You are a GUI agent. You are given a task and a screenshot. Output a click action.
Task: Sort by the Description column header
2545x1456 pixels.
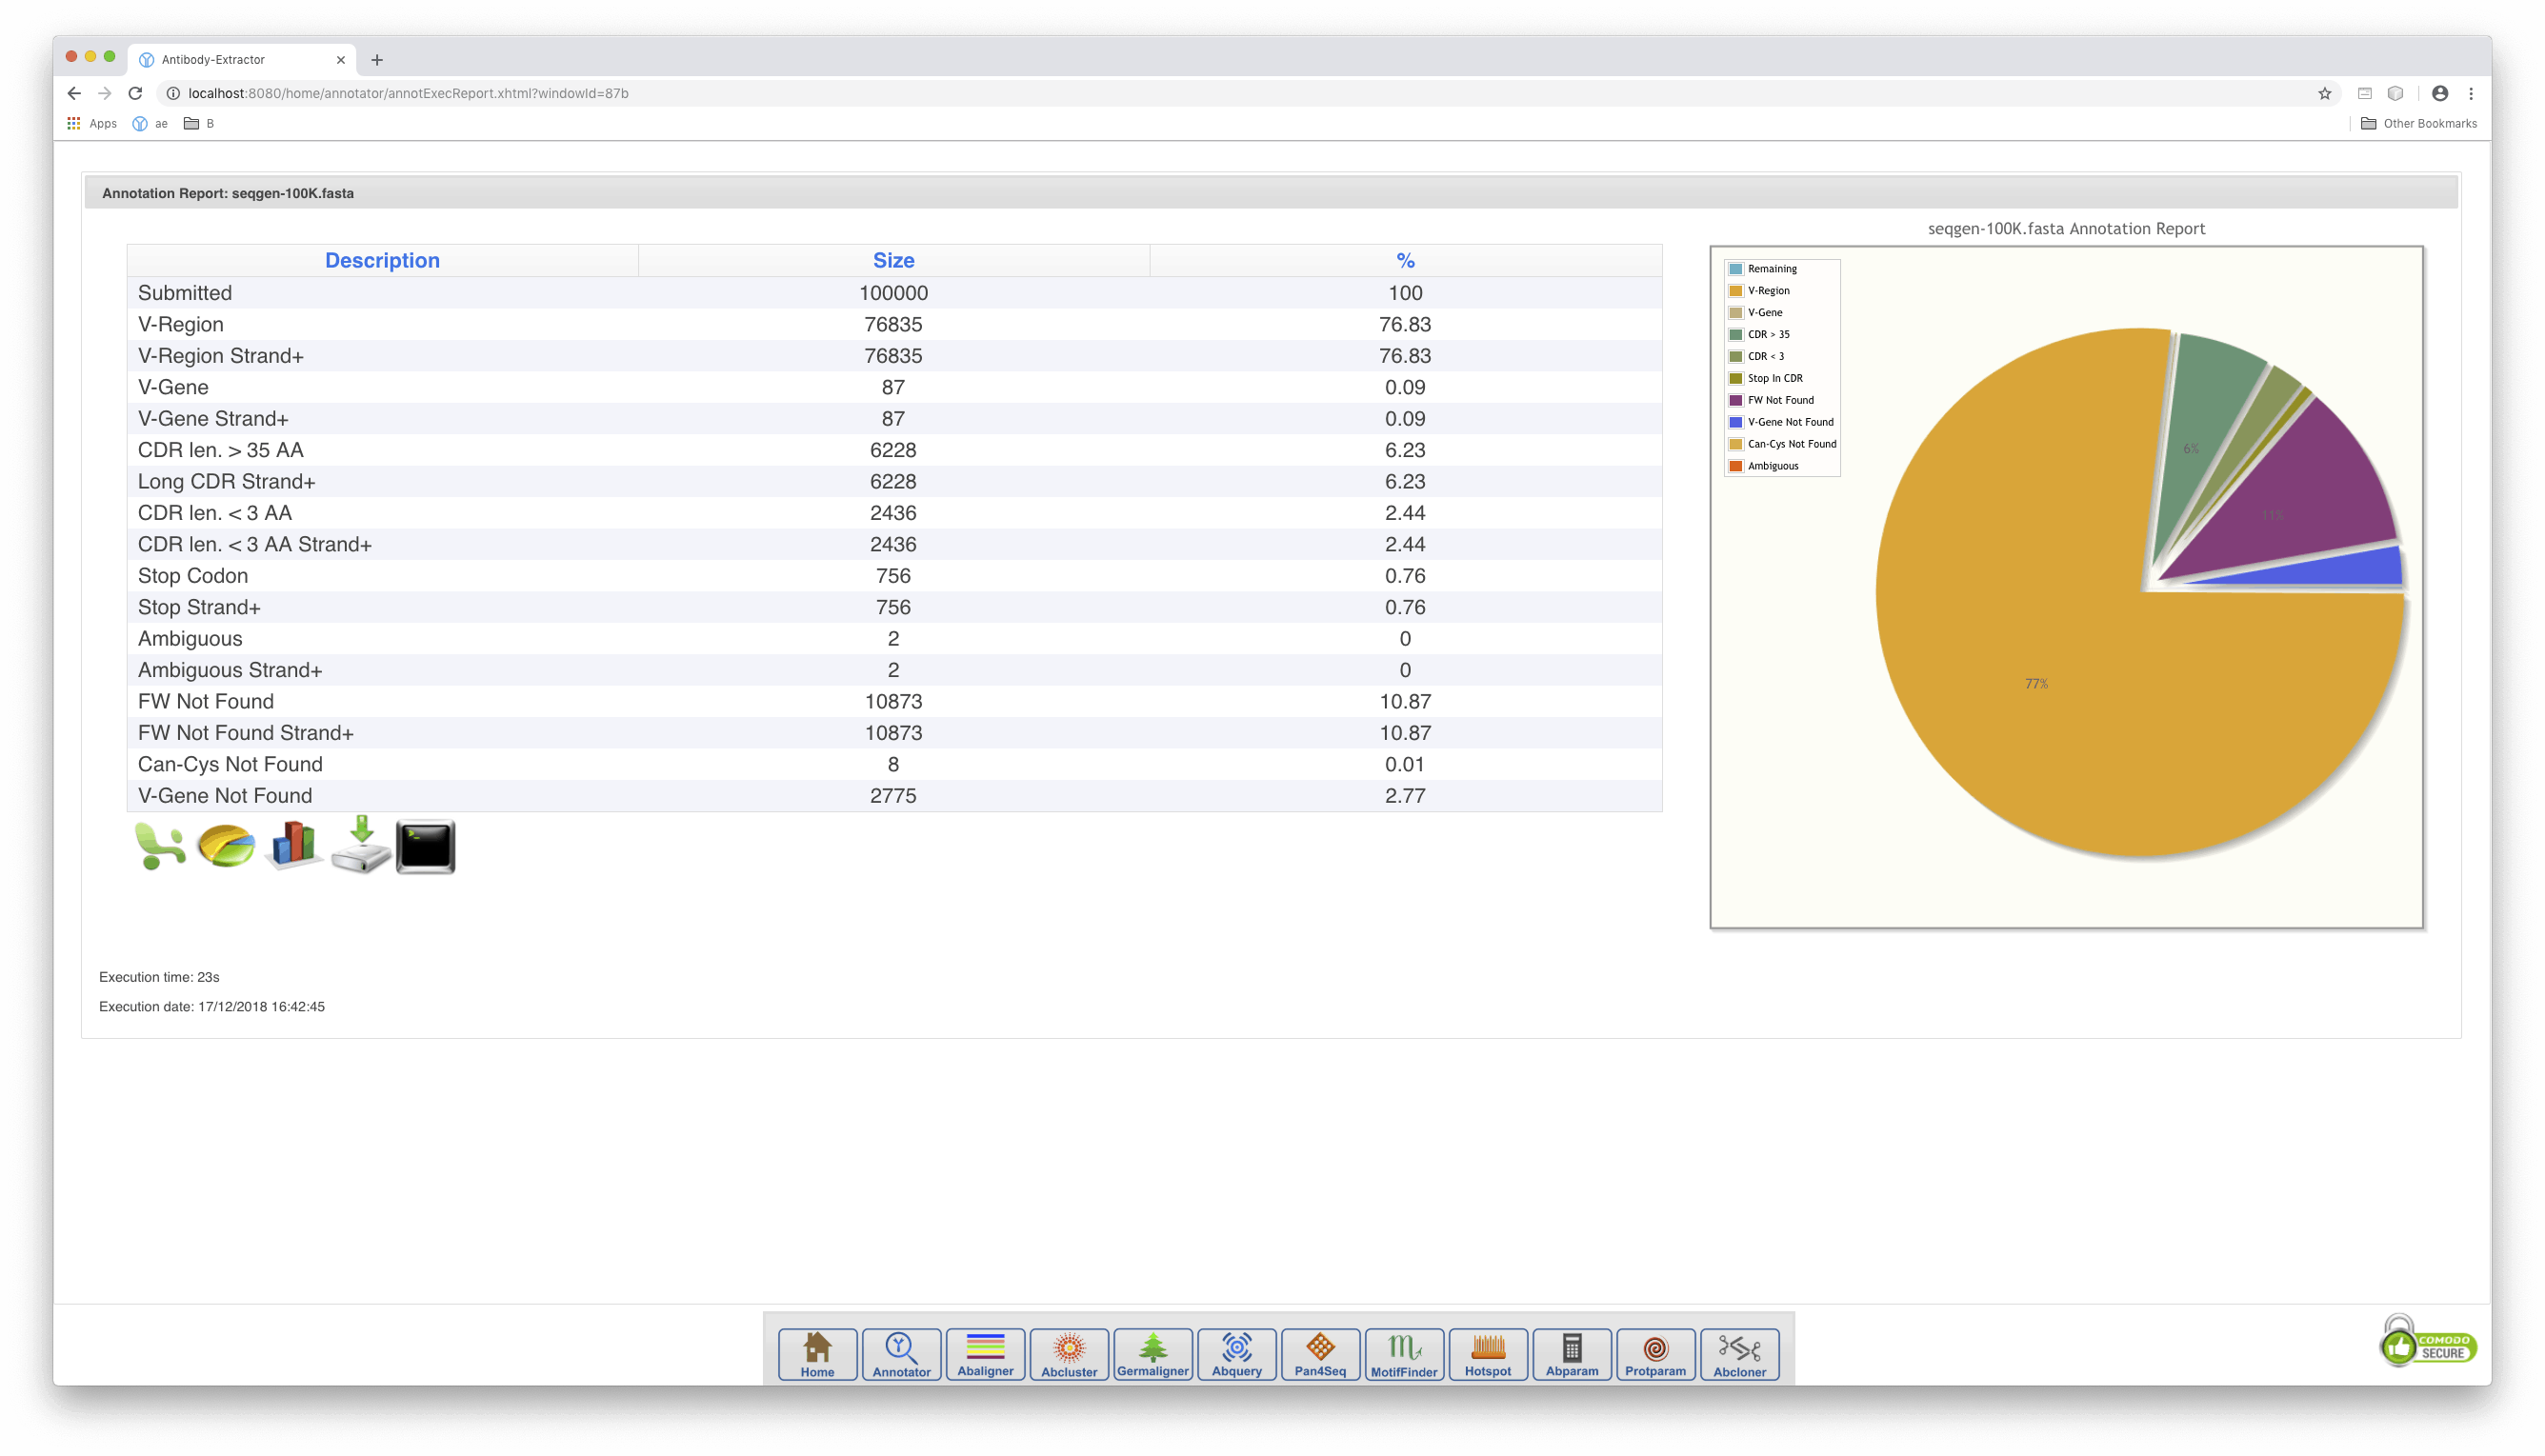click(382, 260)
